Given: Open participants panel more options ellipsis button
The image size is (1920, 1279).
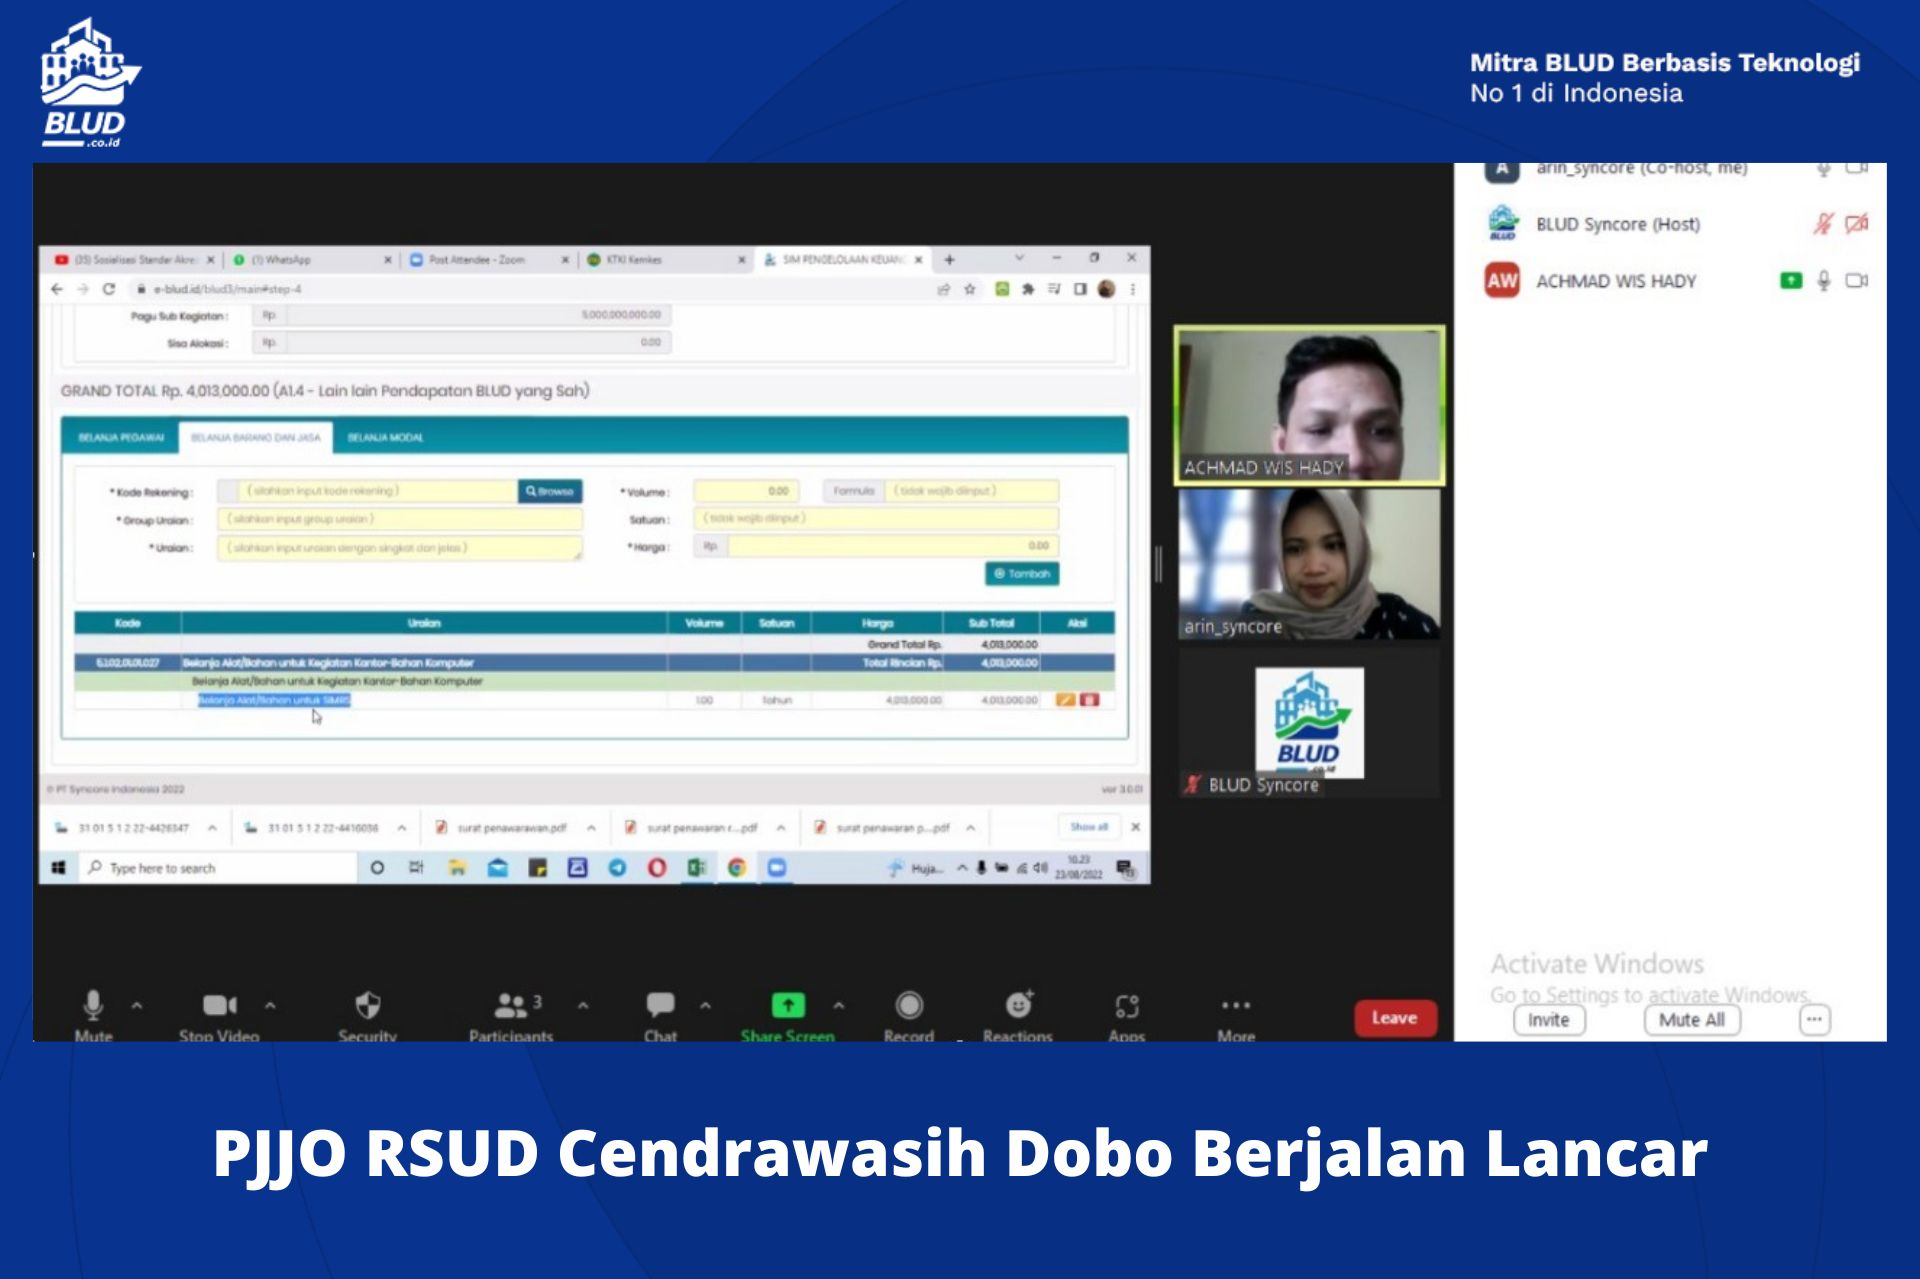Looking at the screenshot, I should (1814, 1020).
